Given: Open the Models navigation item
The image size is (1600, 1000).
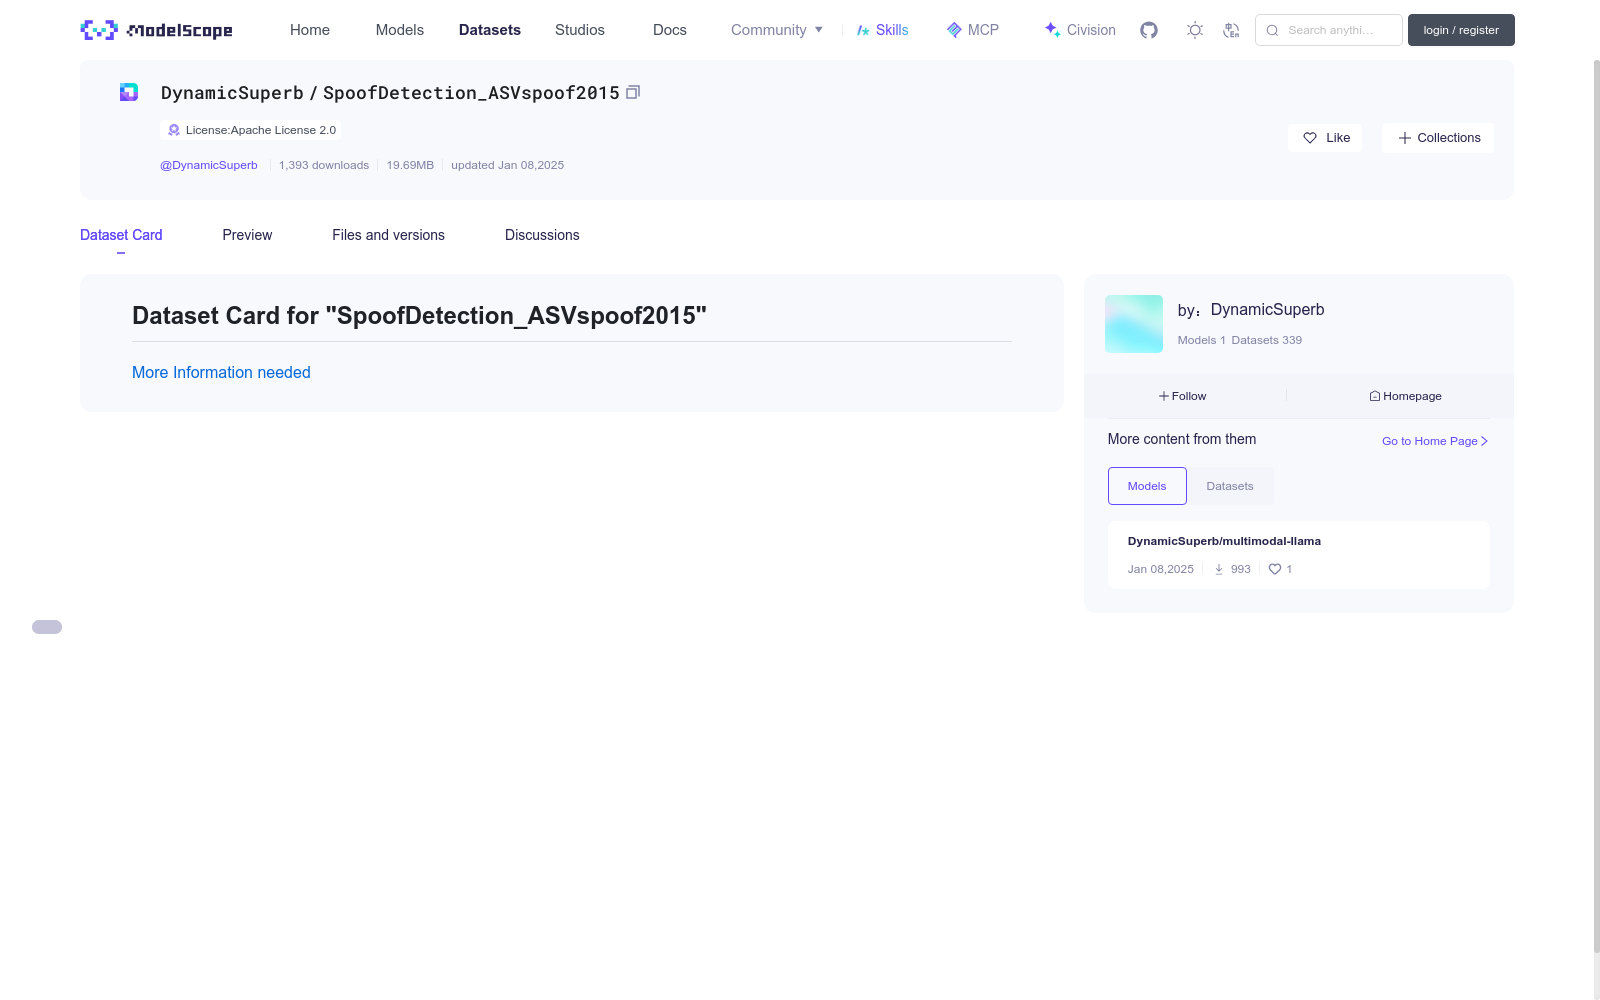Looking at the screenshot, I should (x=400, y=30).
